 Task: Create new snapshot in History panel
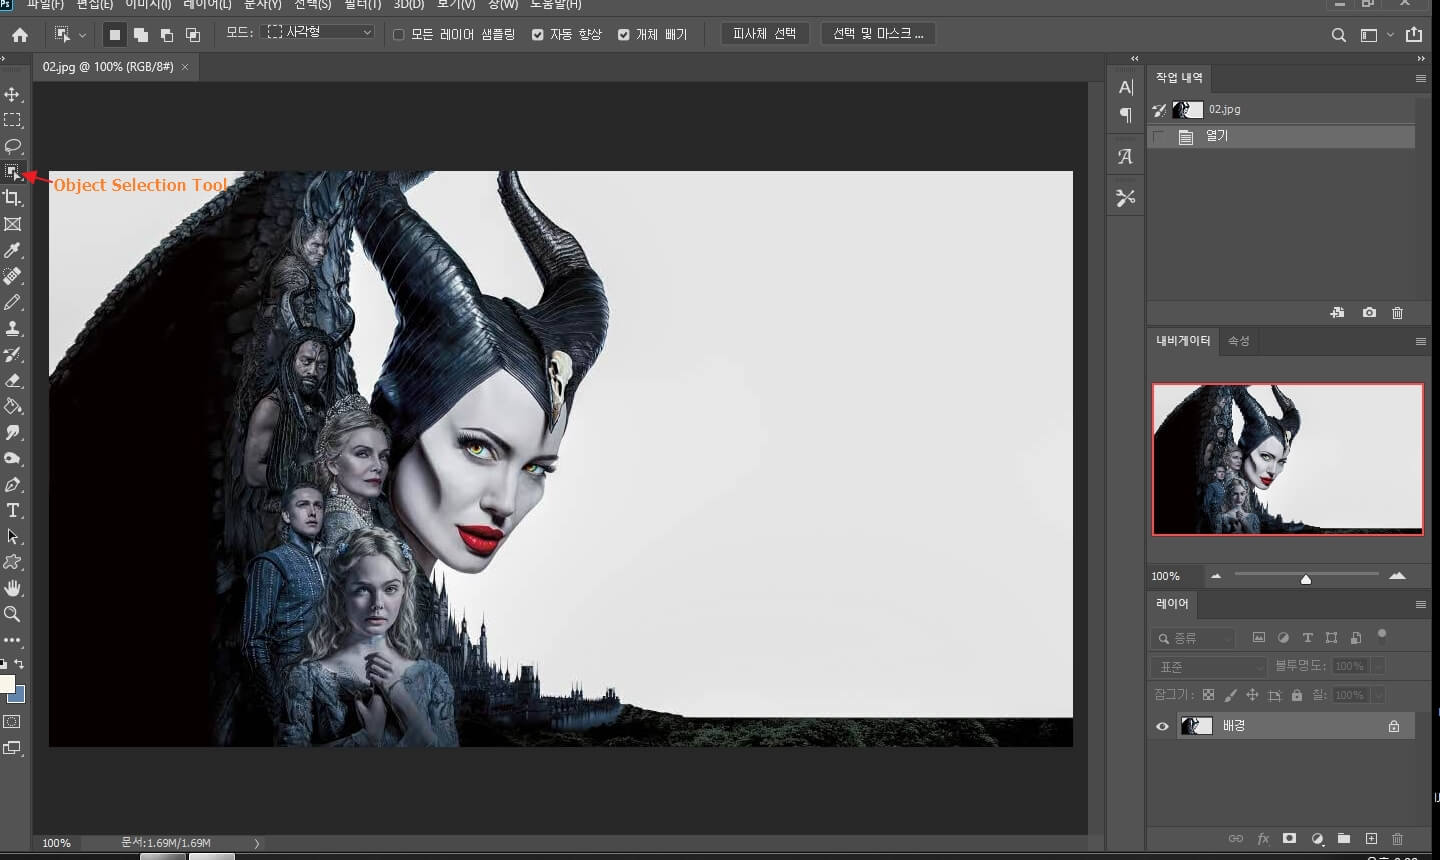click(x=1369, y=313)
